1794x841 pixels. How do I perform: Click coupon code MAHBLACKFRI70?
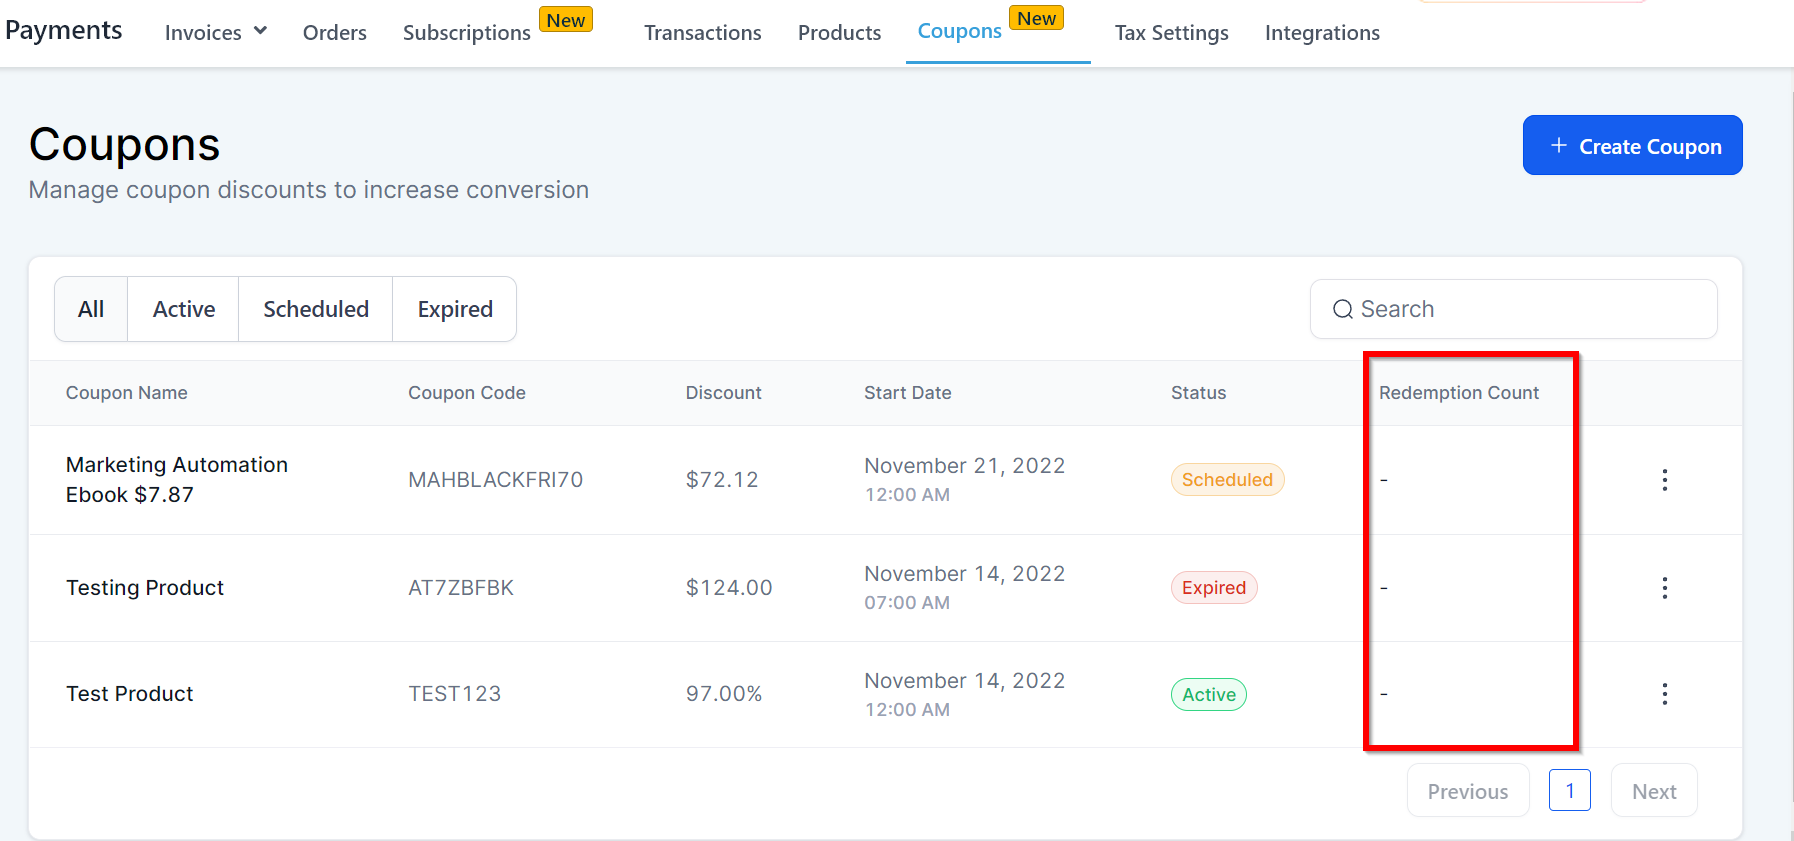click(x=495, y=480)
